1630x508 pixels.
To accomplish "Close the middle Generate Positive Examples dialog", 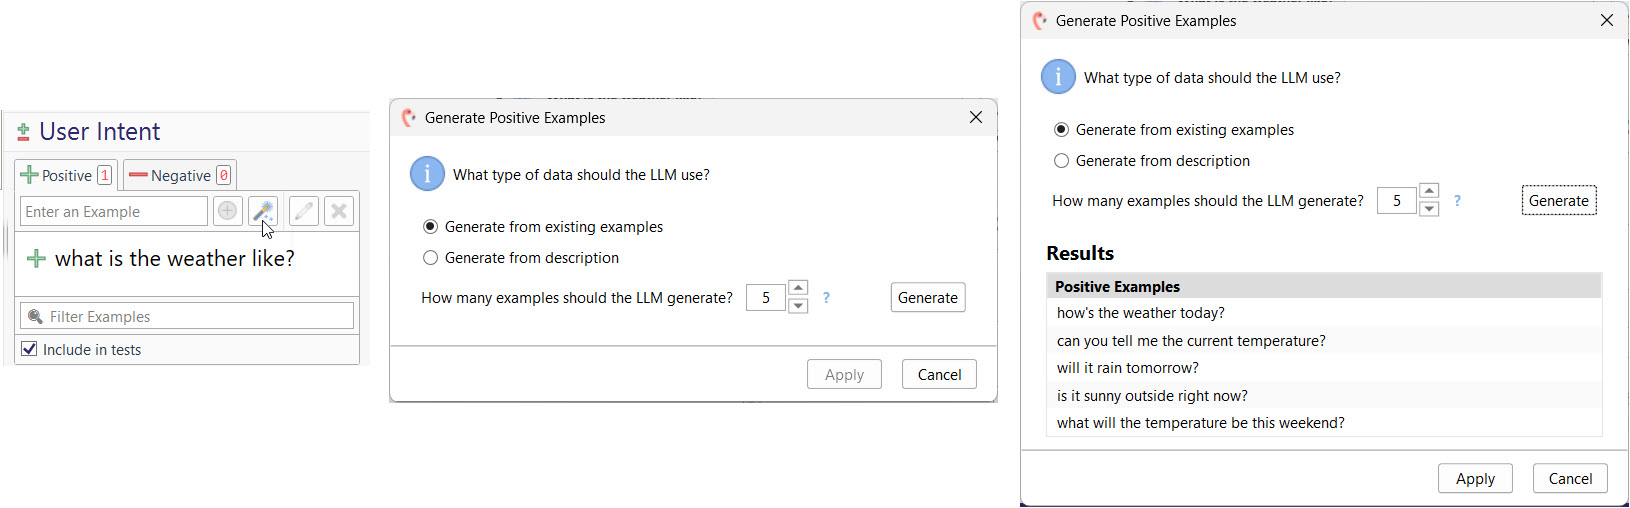I will pos(976,118).
